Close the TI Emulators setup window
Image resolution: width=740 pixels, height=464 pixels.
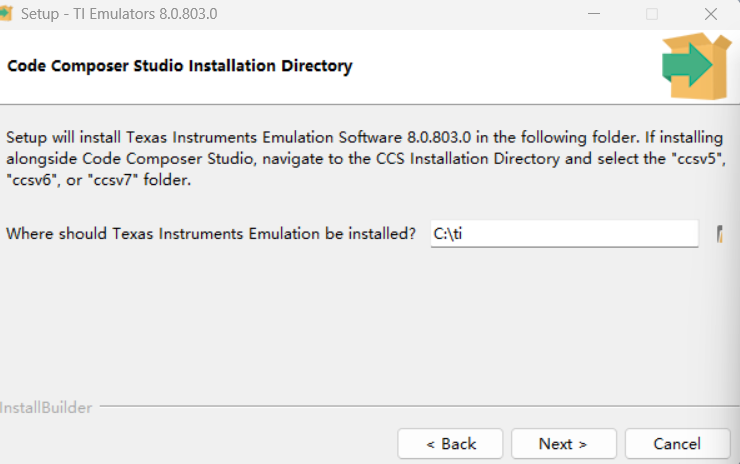tap(711, 14)
